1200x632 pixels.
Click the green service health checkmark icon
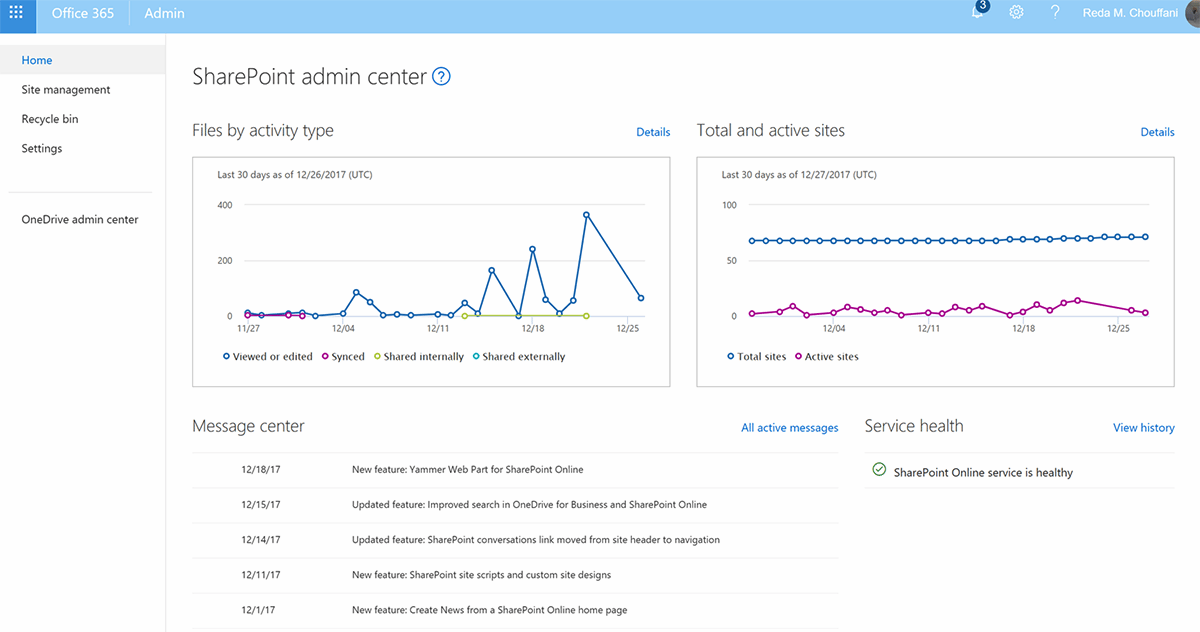click(878, 468)
